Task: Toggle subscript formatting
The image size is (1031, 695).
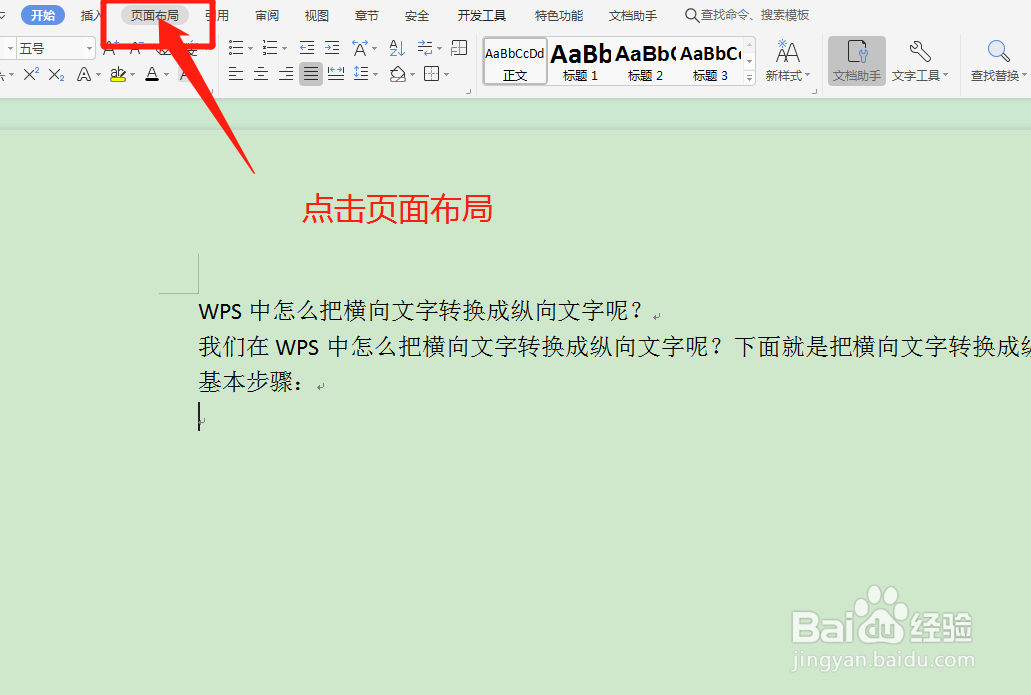Action: [57, 74]
